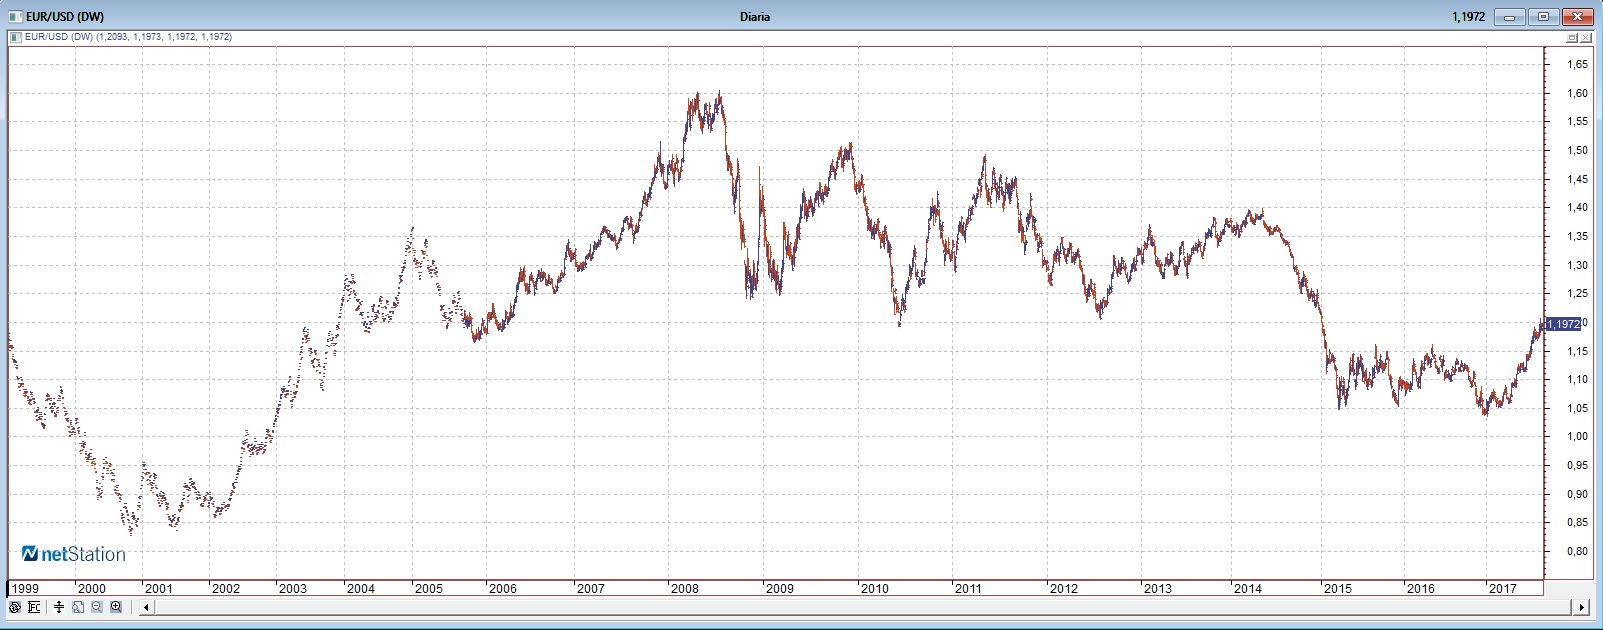Click the vertical auto-scale arrows icon
The height and width of the screenshot is (630, 1603).
pos(59,607)
